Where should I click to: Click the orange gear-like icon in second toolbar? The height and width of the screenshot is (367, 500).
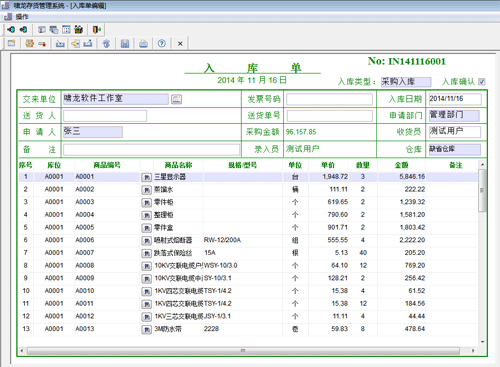click(x=30, y=43)
